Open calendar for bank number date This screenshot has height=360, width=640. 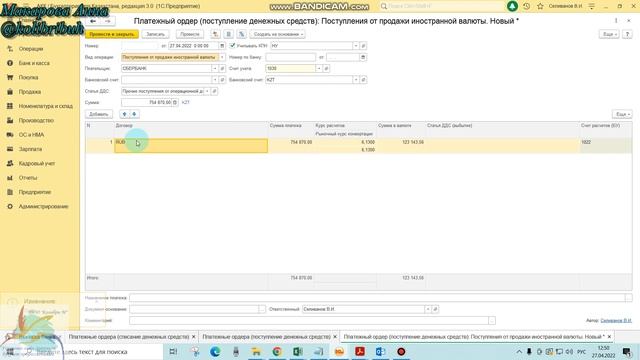[x=363, y=57]
